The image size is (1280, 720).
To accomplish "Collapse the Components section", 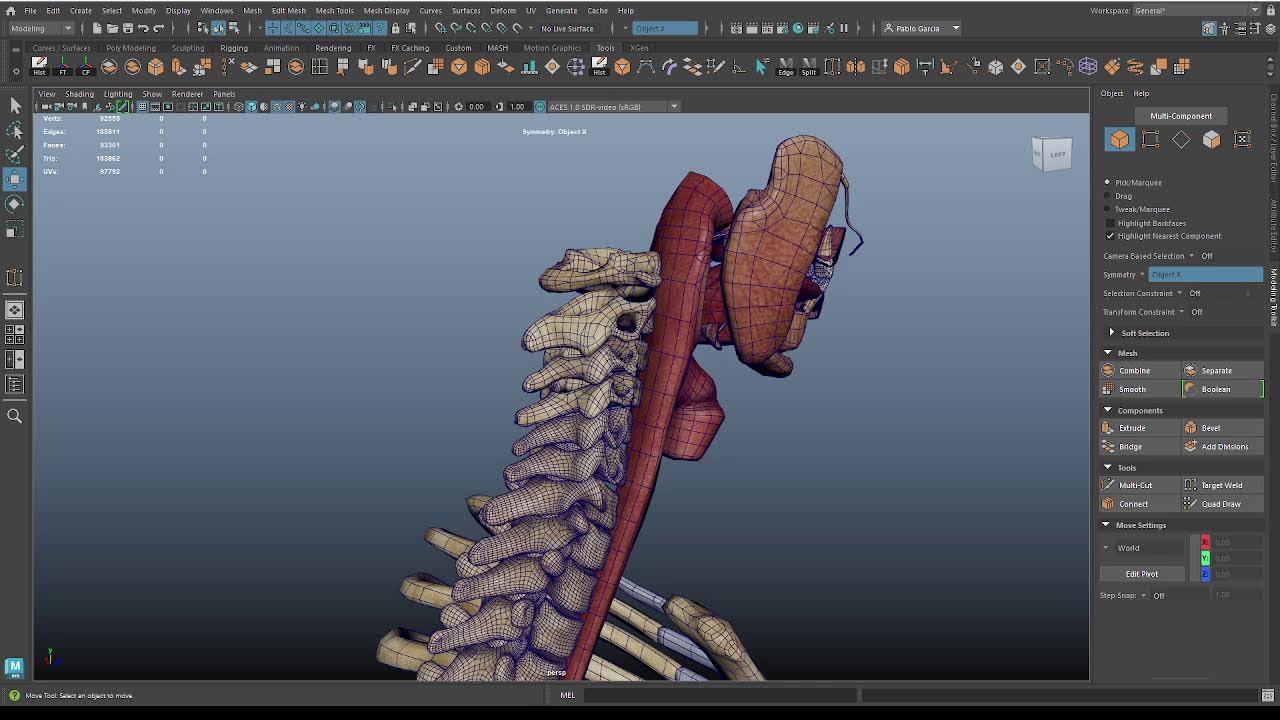I will click(1107, 410).
